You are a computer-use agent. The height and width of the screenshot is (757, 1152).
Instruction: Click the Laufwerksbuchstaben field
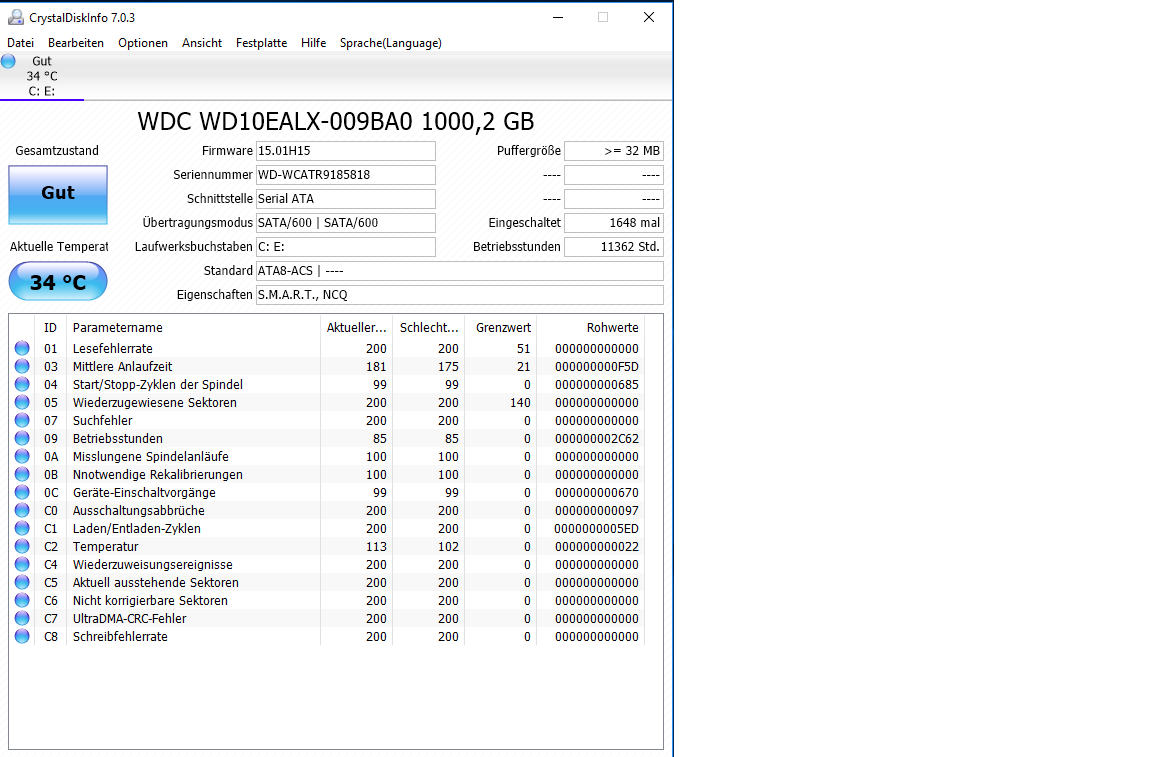(x=345, y=247)
